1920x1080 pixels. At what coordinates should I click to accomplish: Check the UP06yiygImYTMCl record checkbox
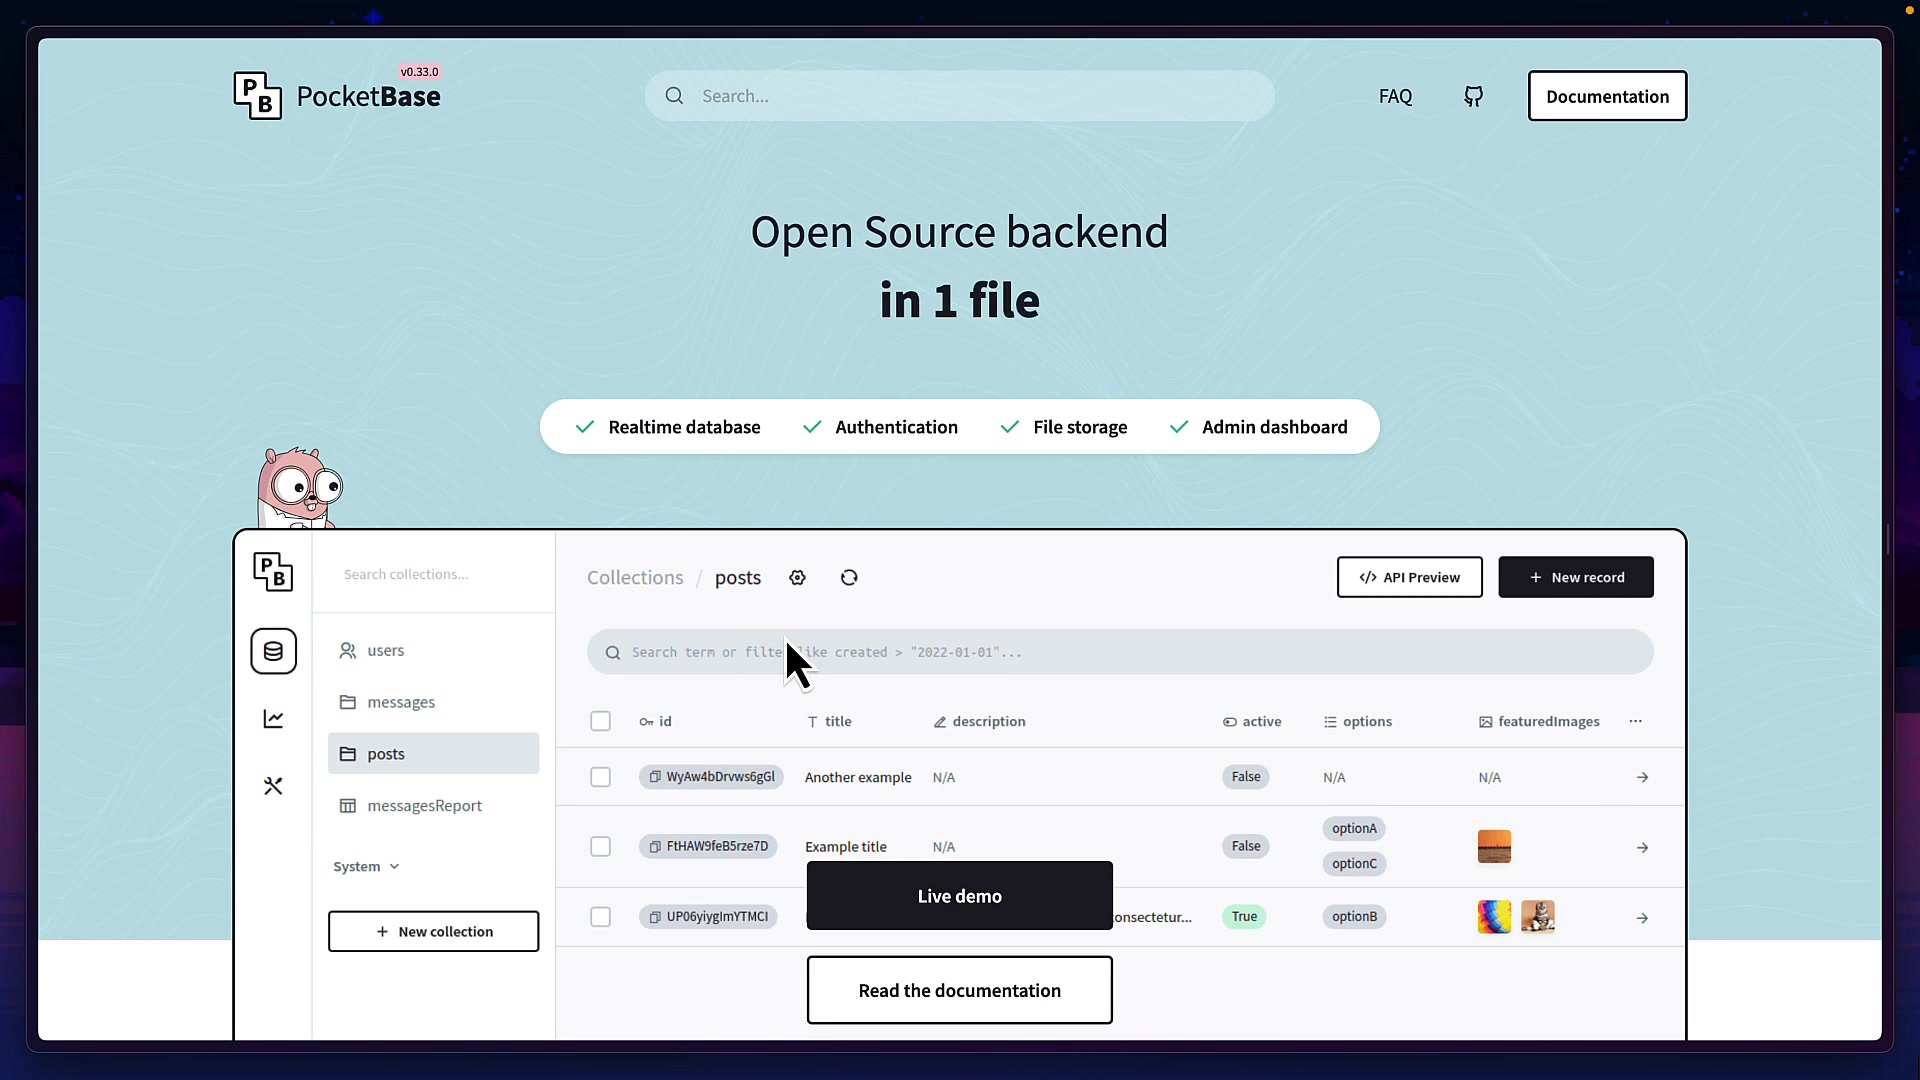point(600,916)
